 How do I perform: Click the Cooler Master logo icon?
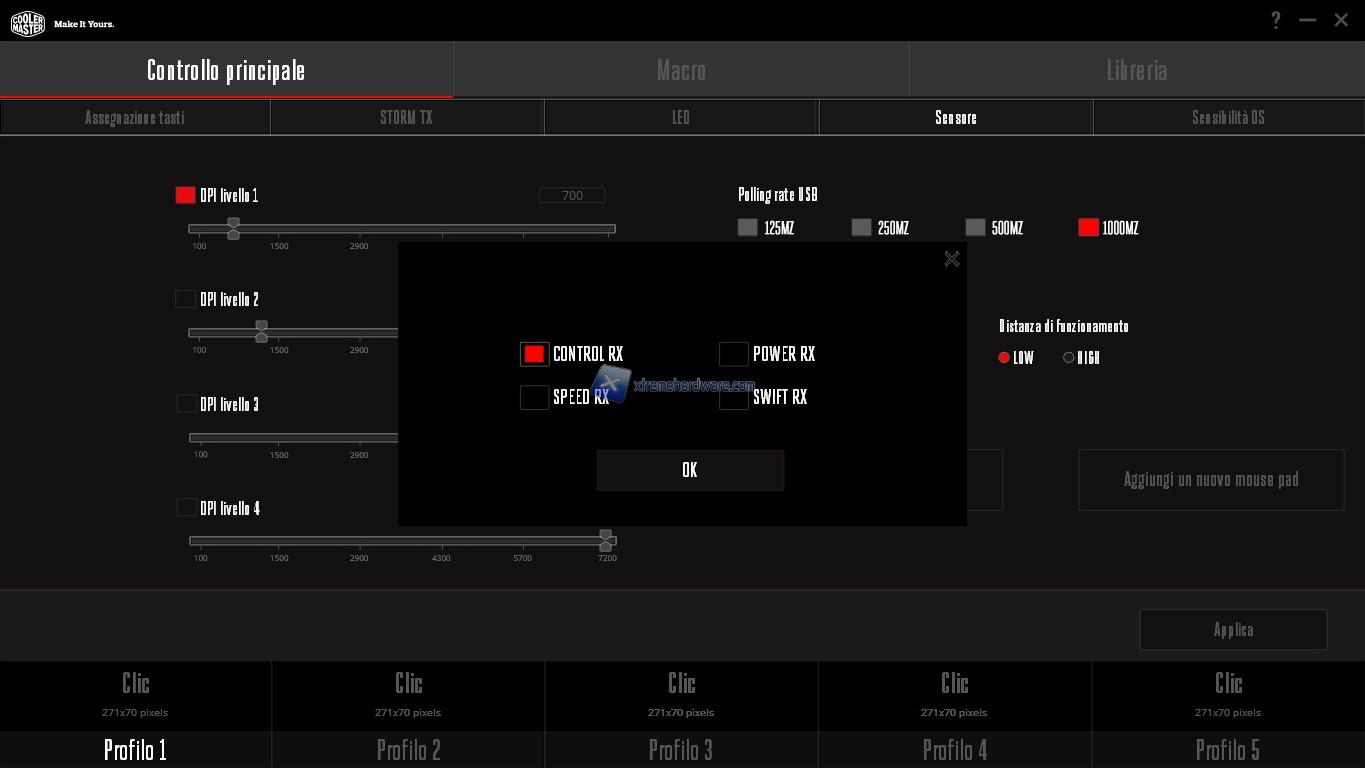[27, 22]
